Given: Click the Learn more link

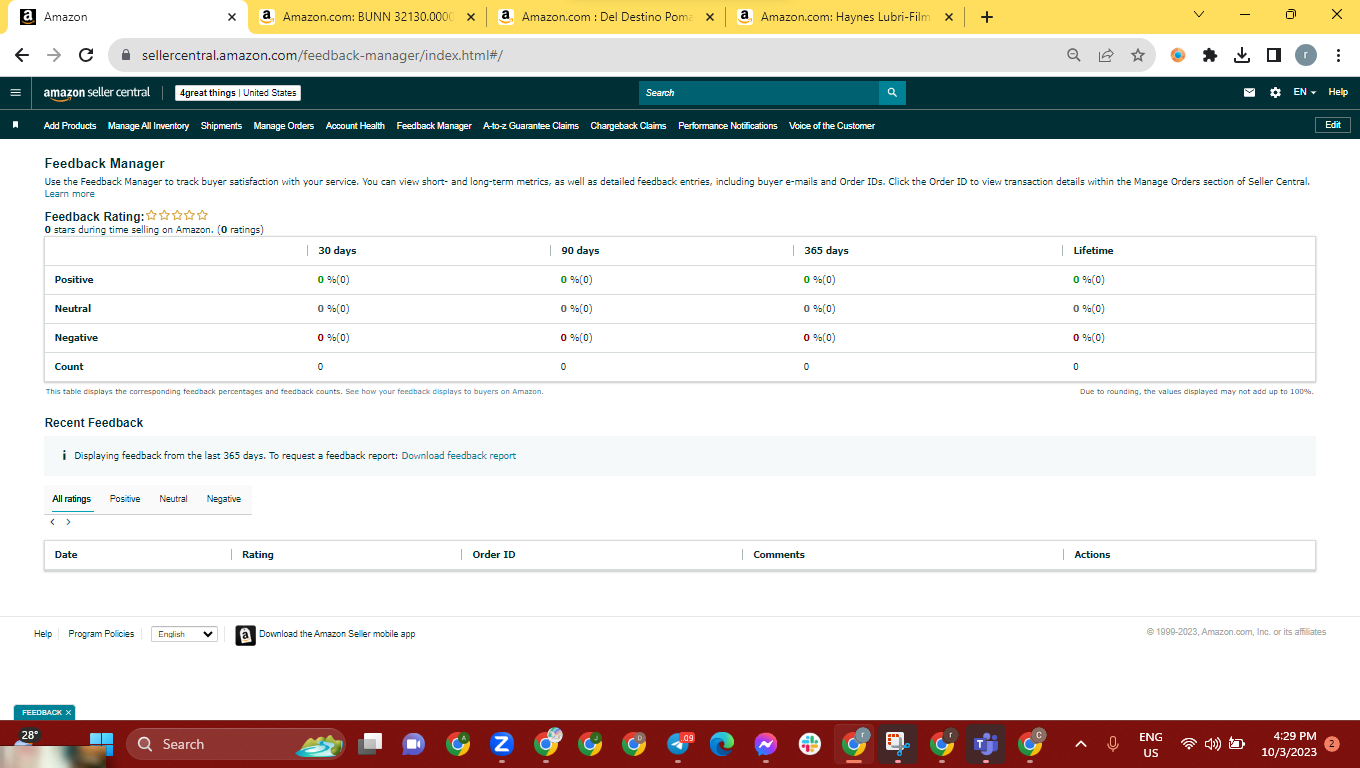Looking at the screenshot, I should coord(70,194).
